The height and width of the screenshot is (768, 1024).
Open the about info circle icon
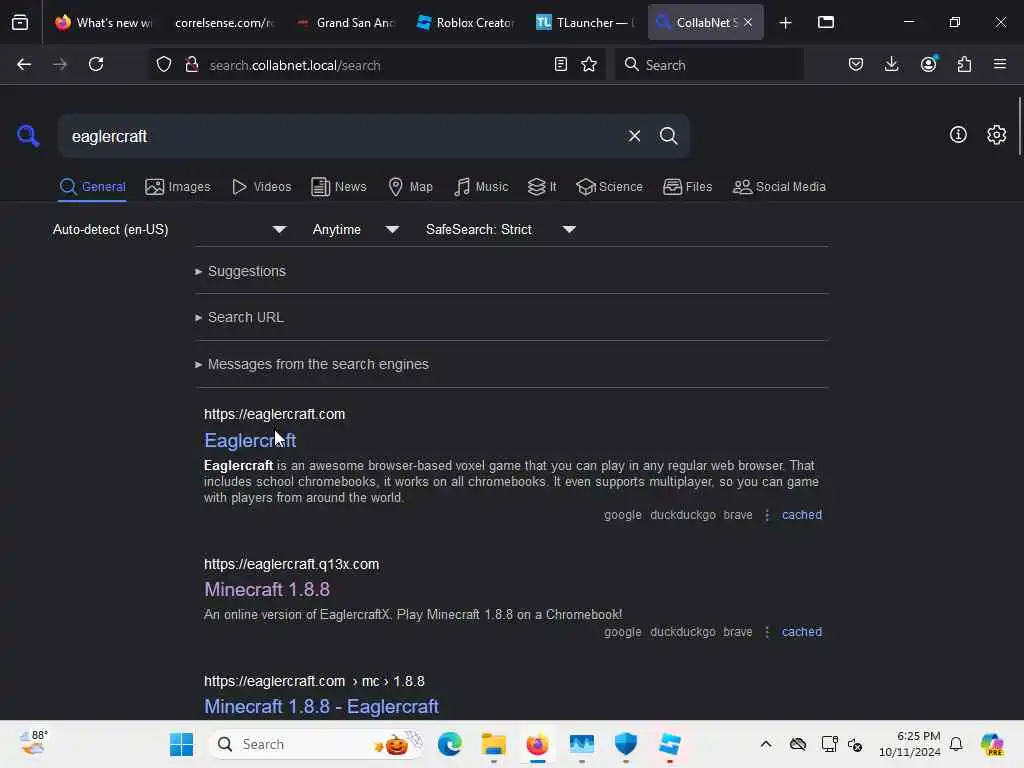pyautogui.click(x=958, y=135)
